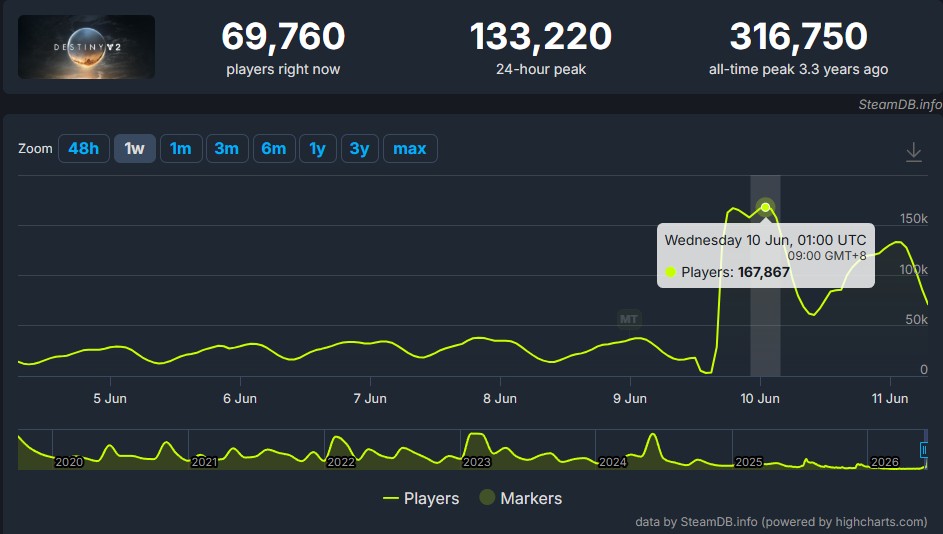Image resolution: width=943 pixels, height=534 pixels.
Task: Open the SteamDB.info credit link
Action: 900,104
